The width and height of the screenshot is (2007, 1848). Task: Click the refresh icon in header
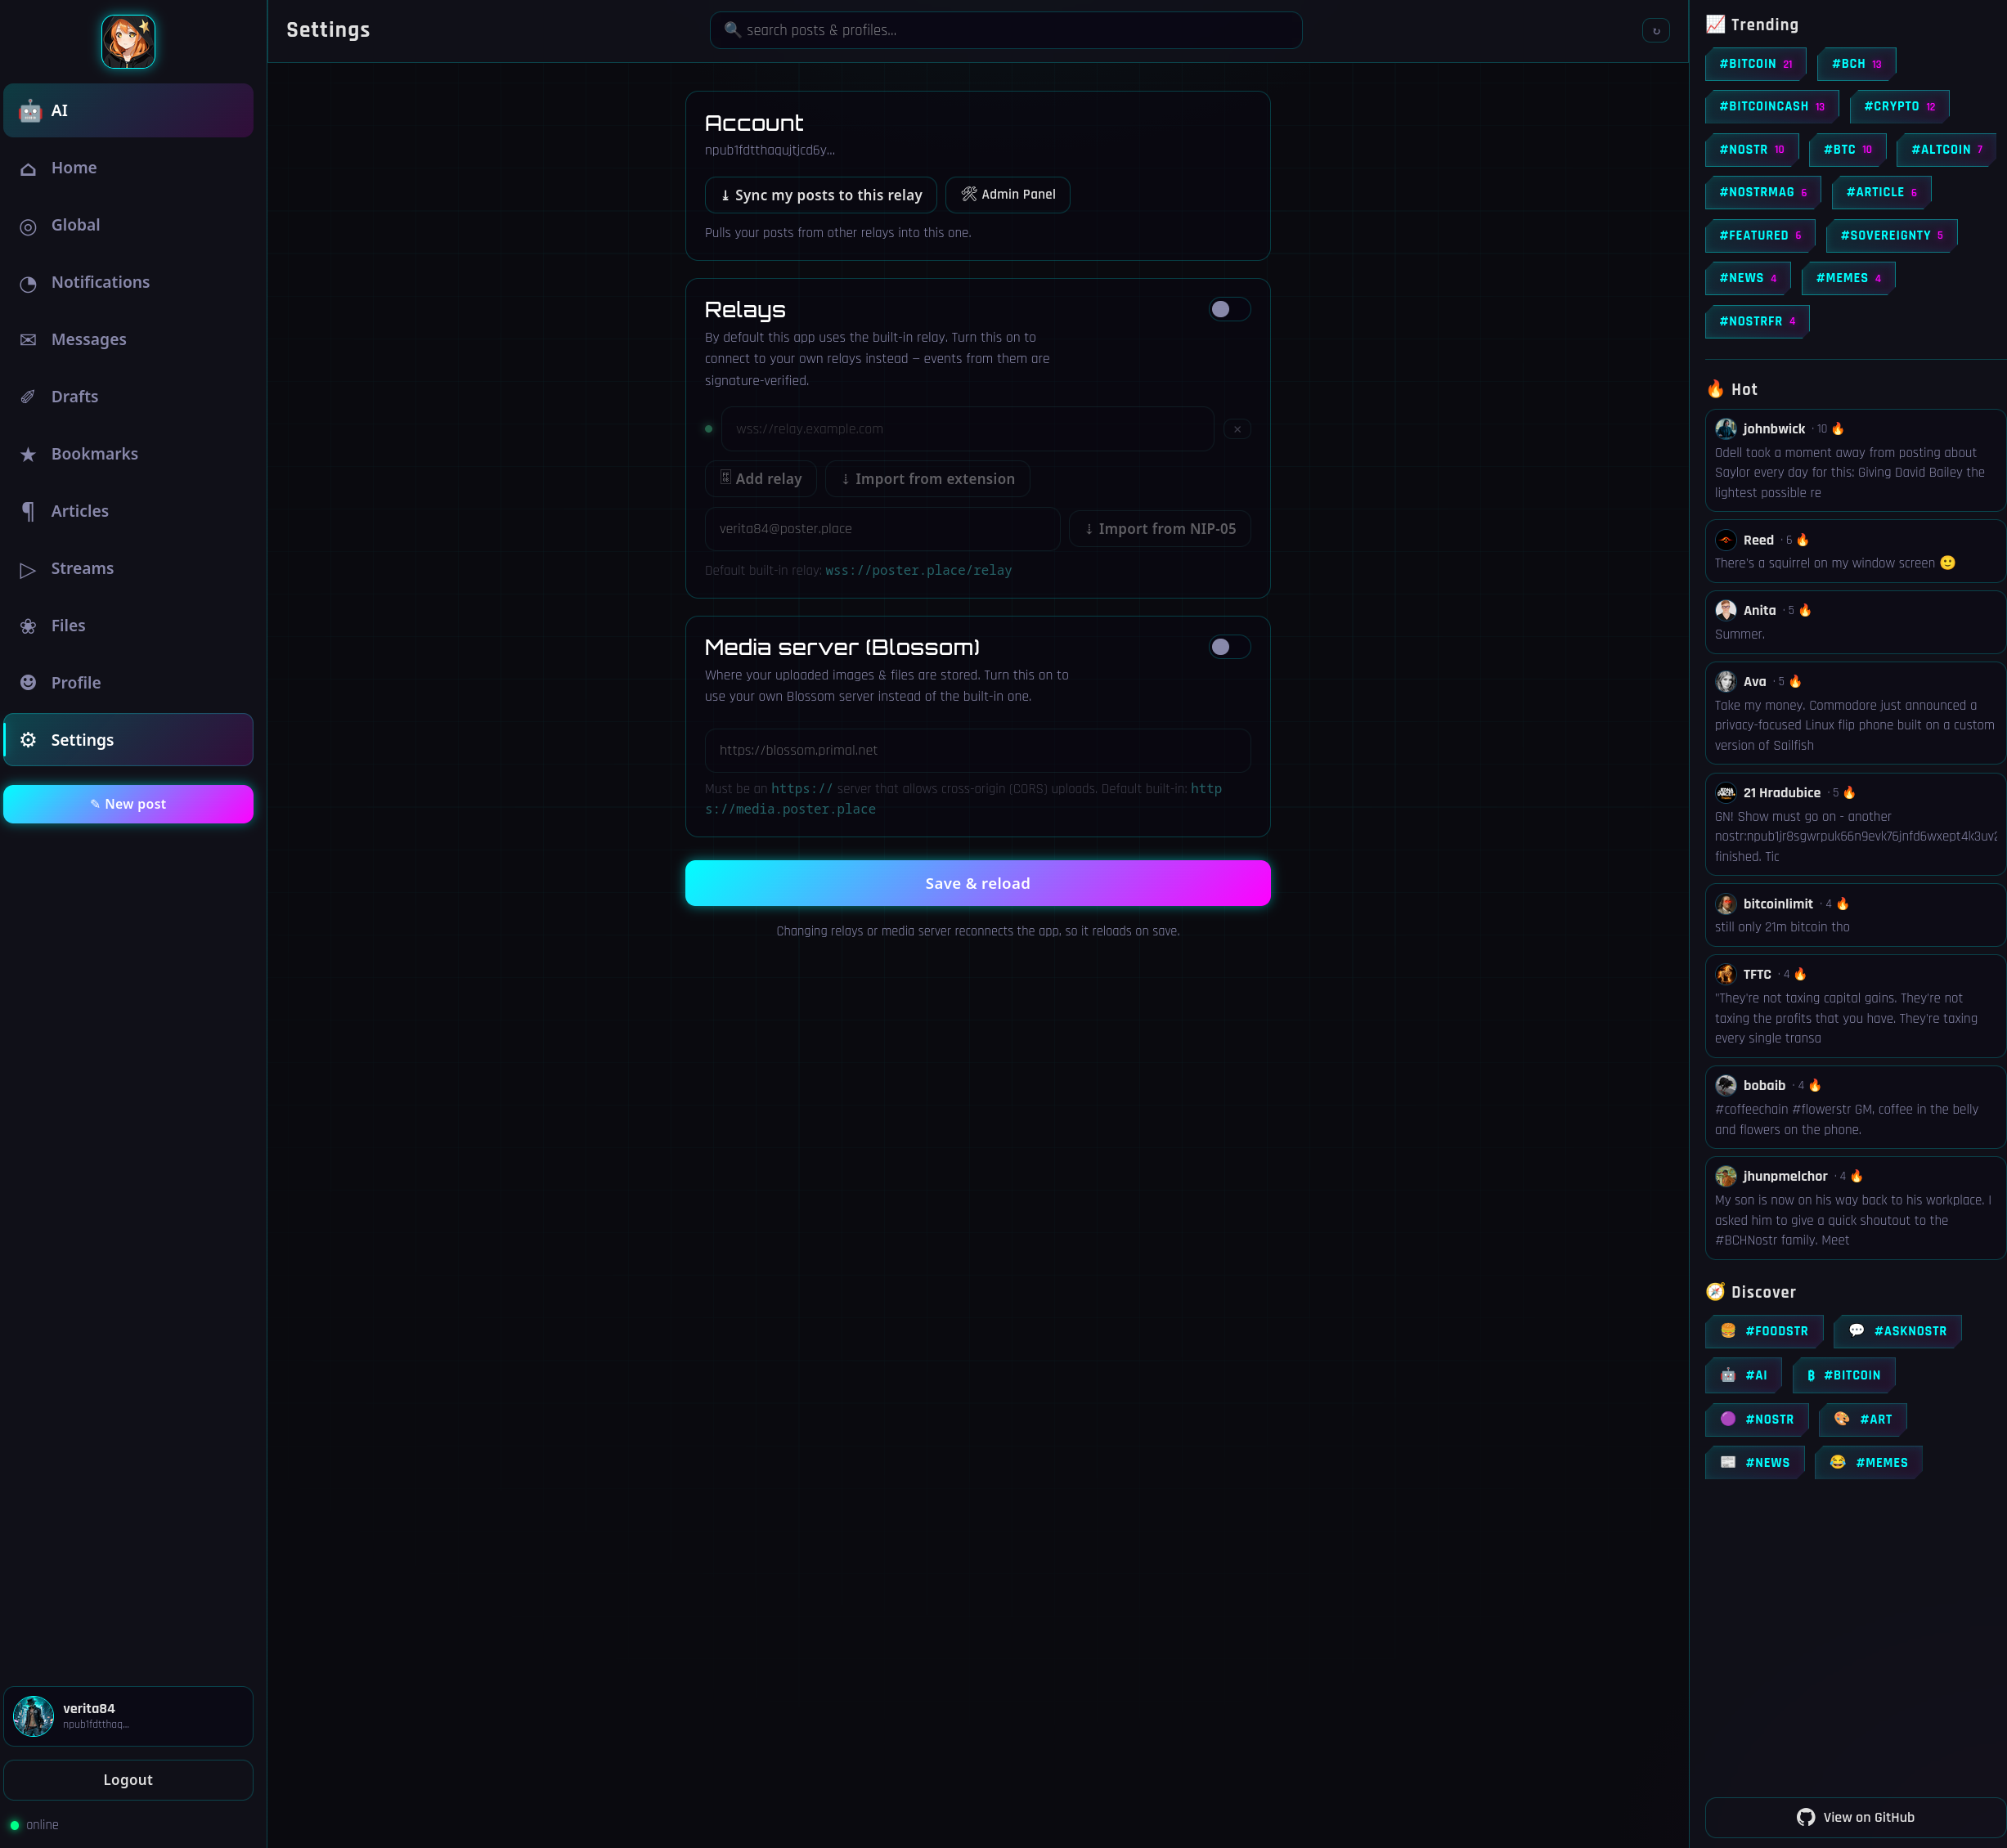coord(1656,31)
